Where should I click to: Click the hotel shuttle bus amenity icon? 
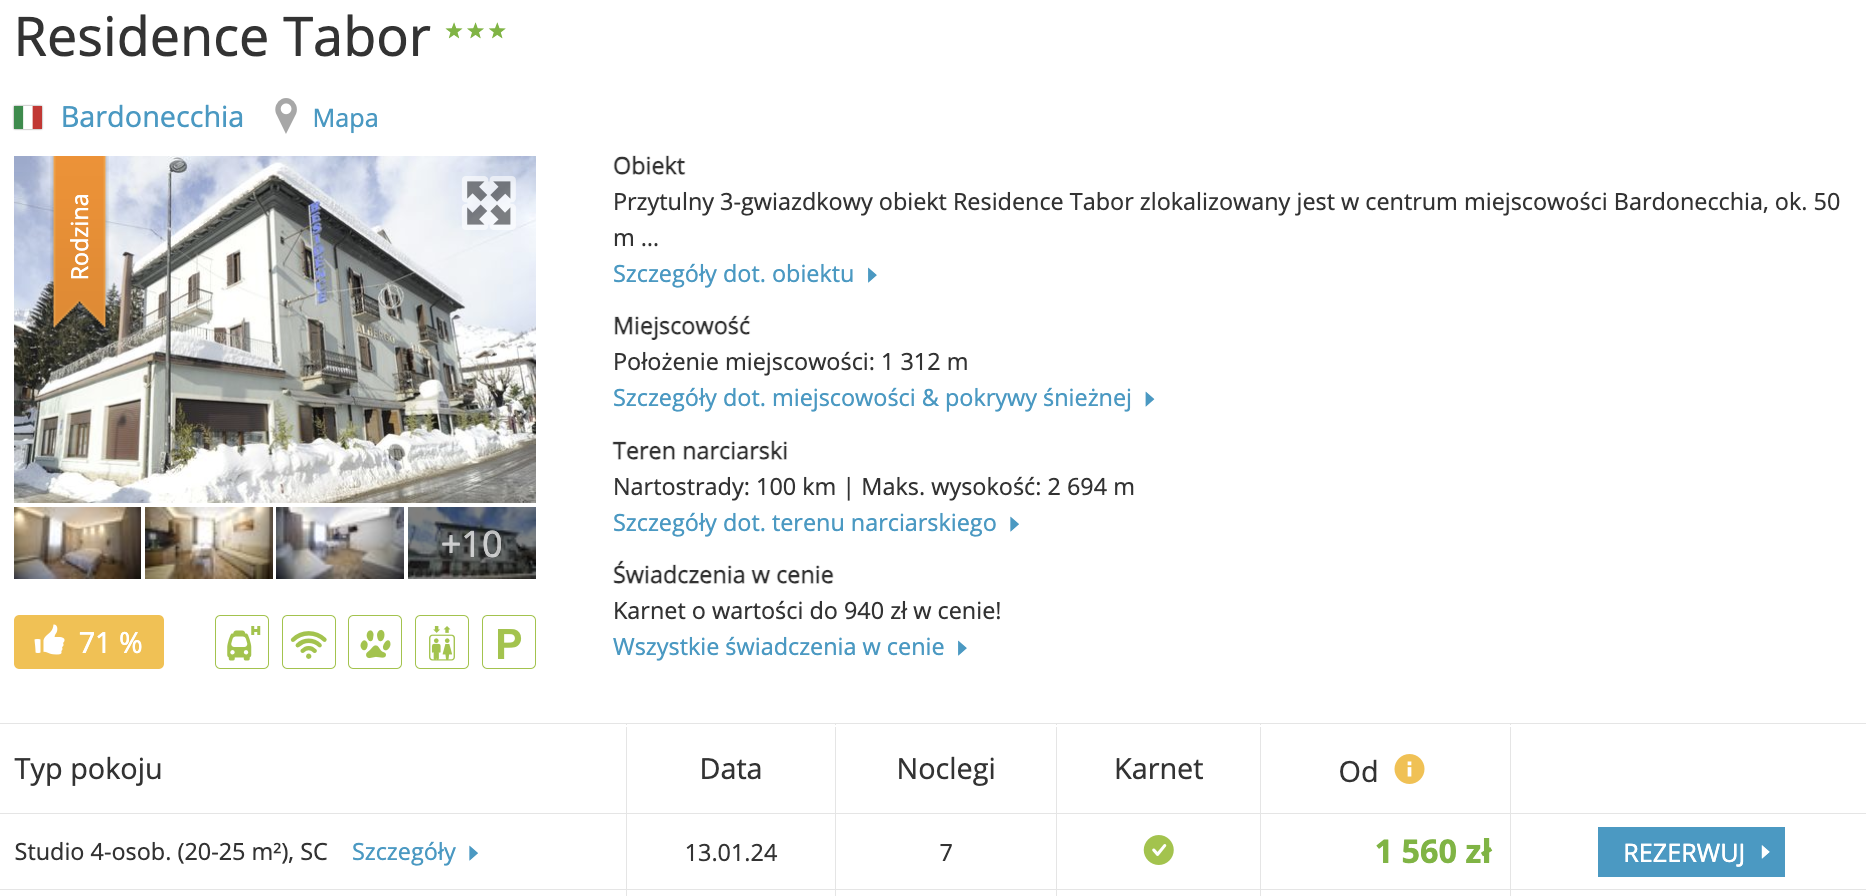[242, 642]
